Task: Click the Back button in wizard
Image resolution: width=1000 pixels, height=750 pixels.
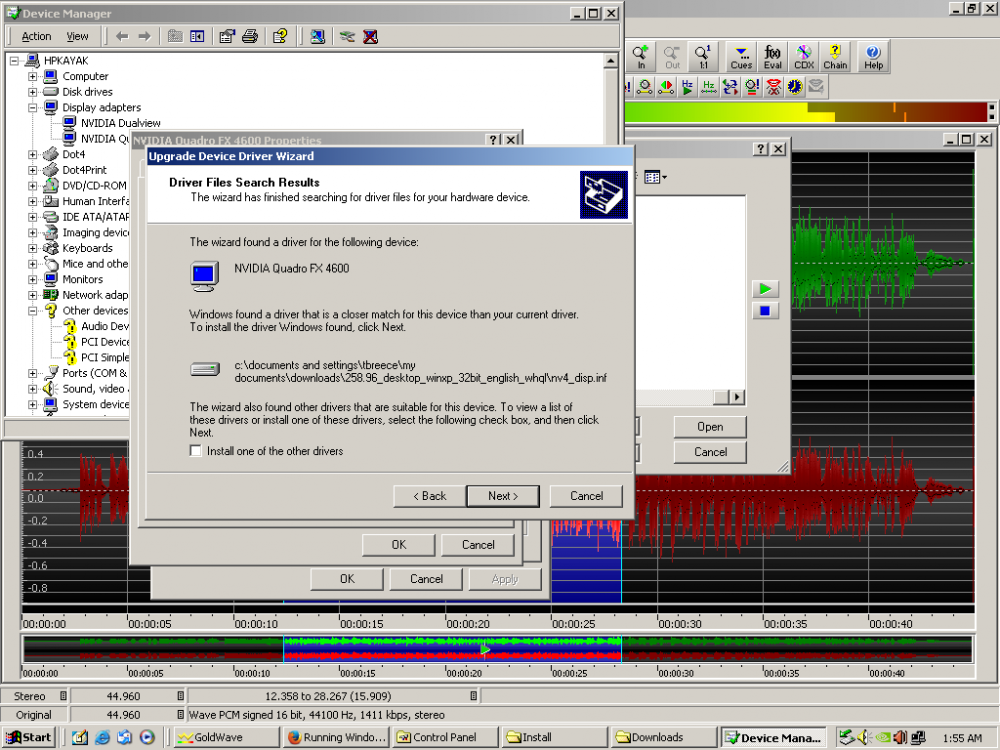Action: pos(428,496)
